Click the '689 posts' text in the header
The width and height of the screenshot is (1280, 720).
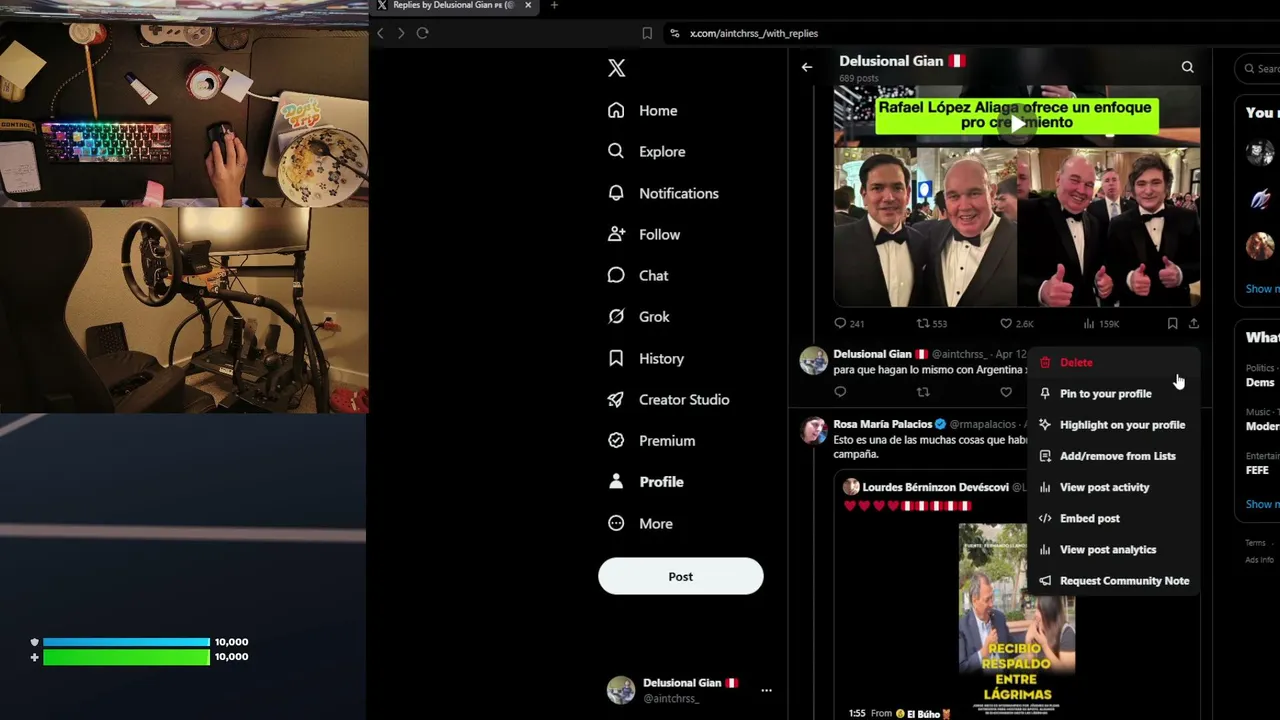click(859, 78)
